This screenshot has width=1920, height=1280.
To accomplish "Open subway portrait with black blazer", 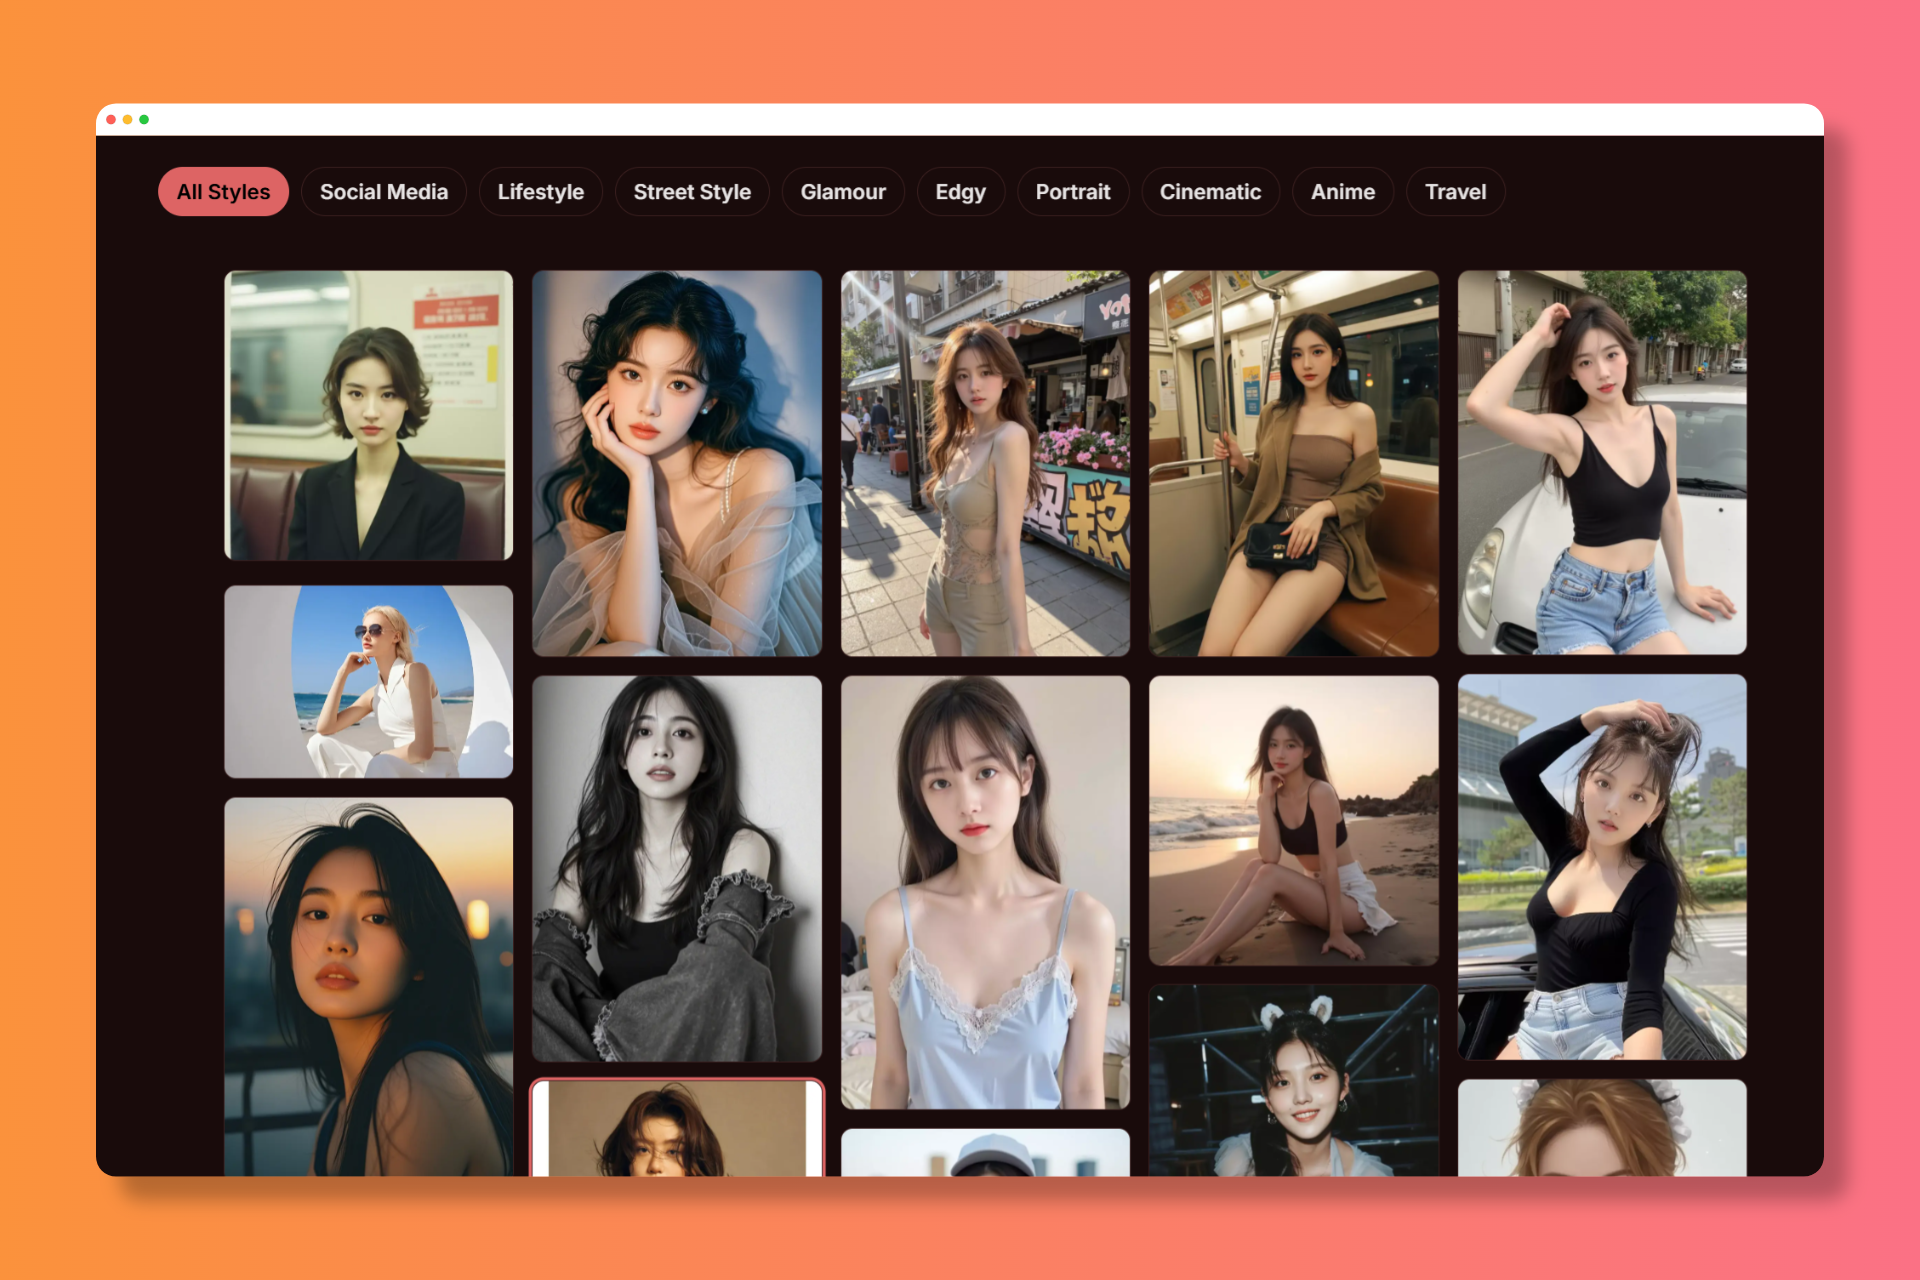I will click(368, 415).
